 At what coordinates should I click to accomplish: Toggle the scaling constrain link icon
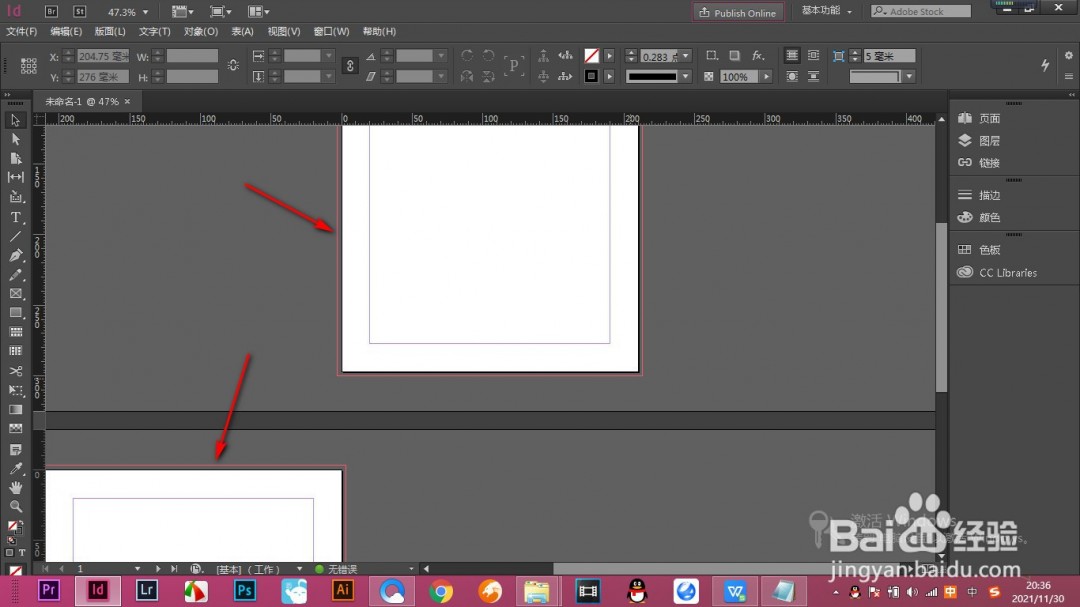(x=350, y=66)
